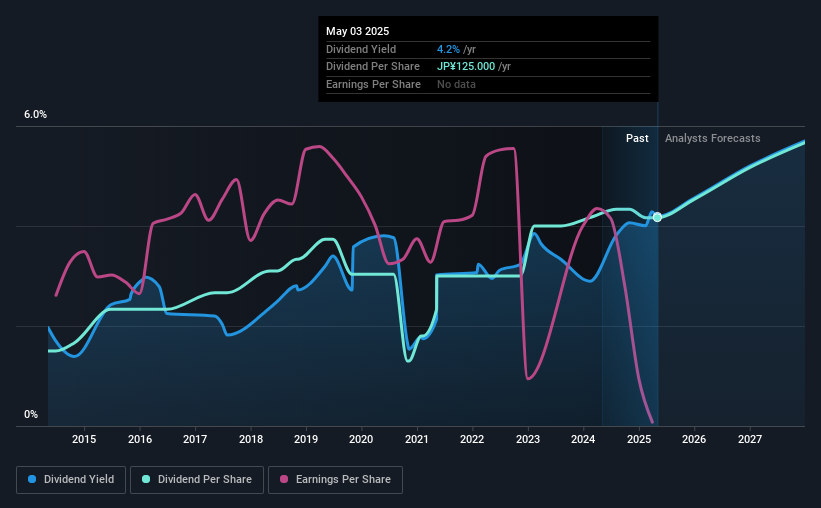Toggle the Earnings Per Share legend series
The height and width of the screenshot is (508, 821).
(335, 480)
